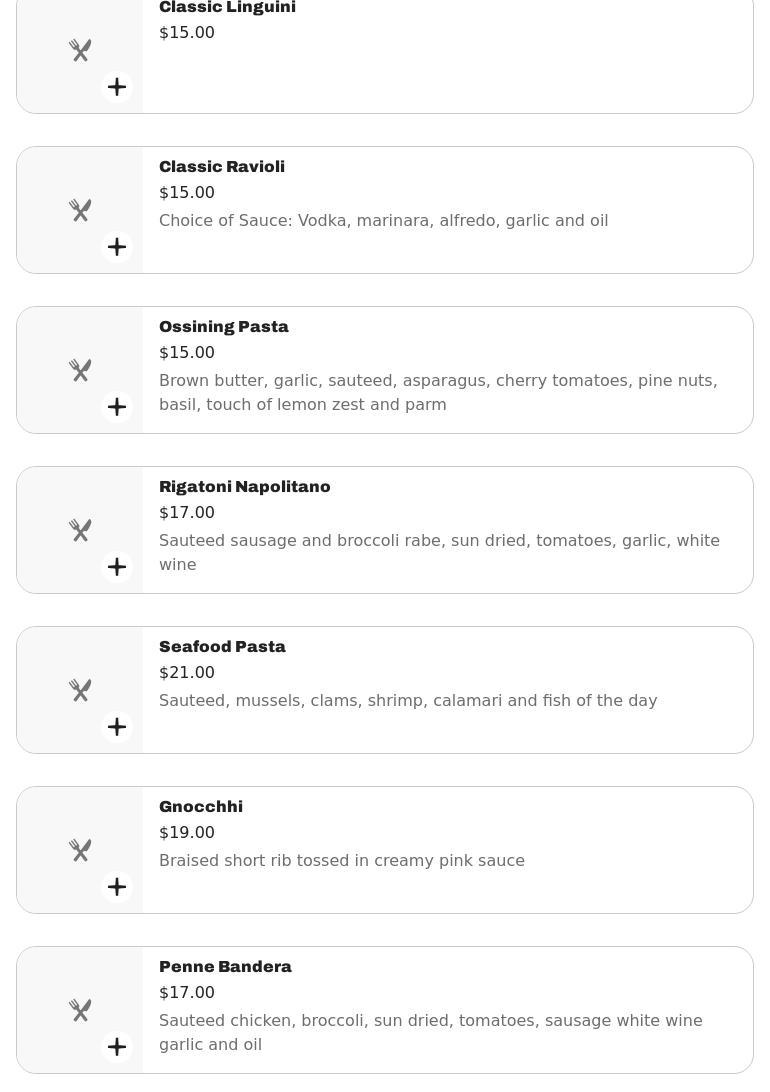770x1092 pixels.
Task: Click the Seafood Pasta $21.00 price
Action: pos(187,673)
